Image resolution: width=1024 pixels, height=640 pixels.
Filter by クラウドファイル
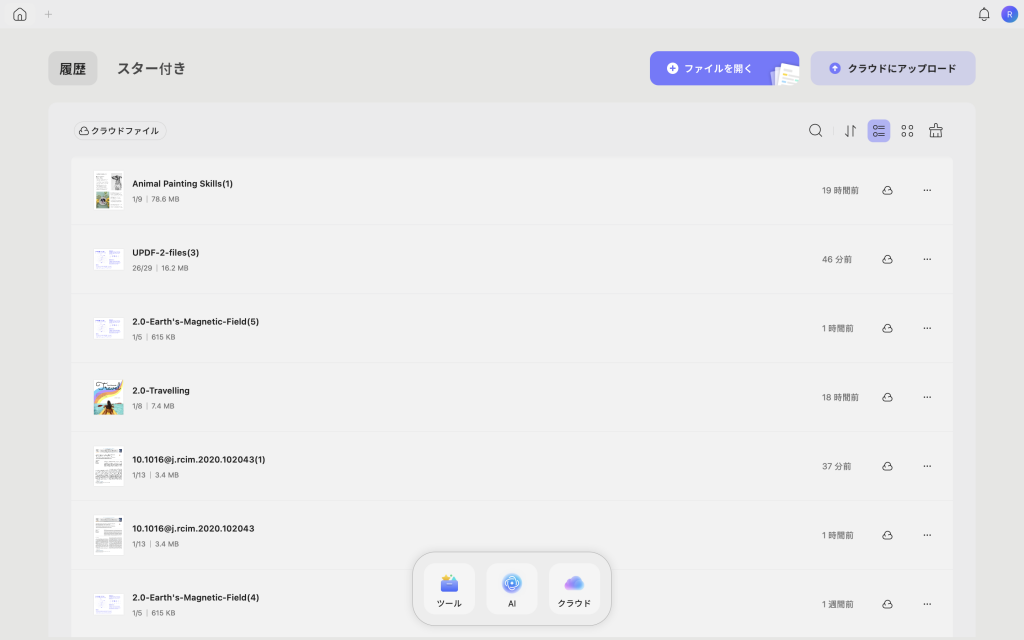tap(120, 131)
